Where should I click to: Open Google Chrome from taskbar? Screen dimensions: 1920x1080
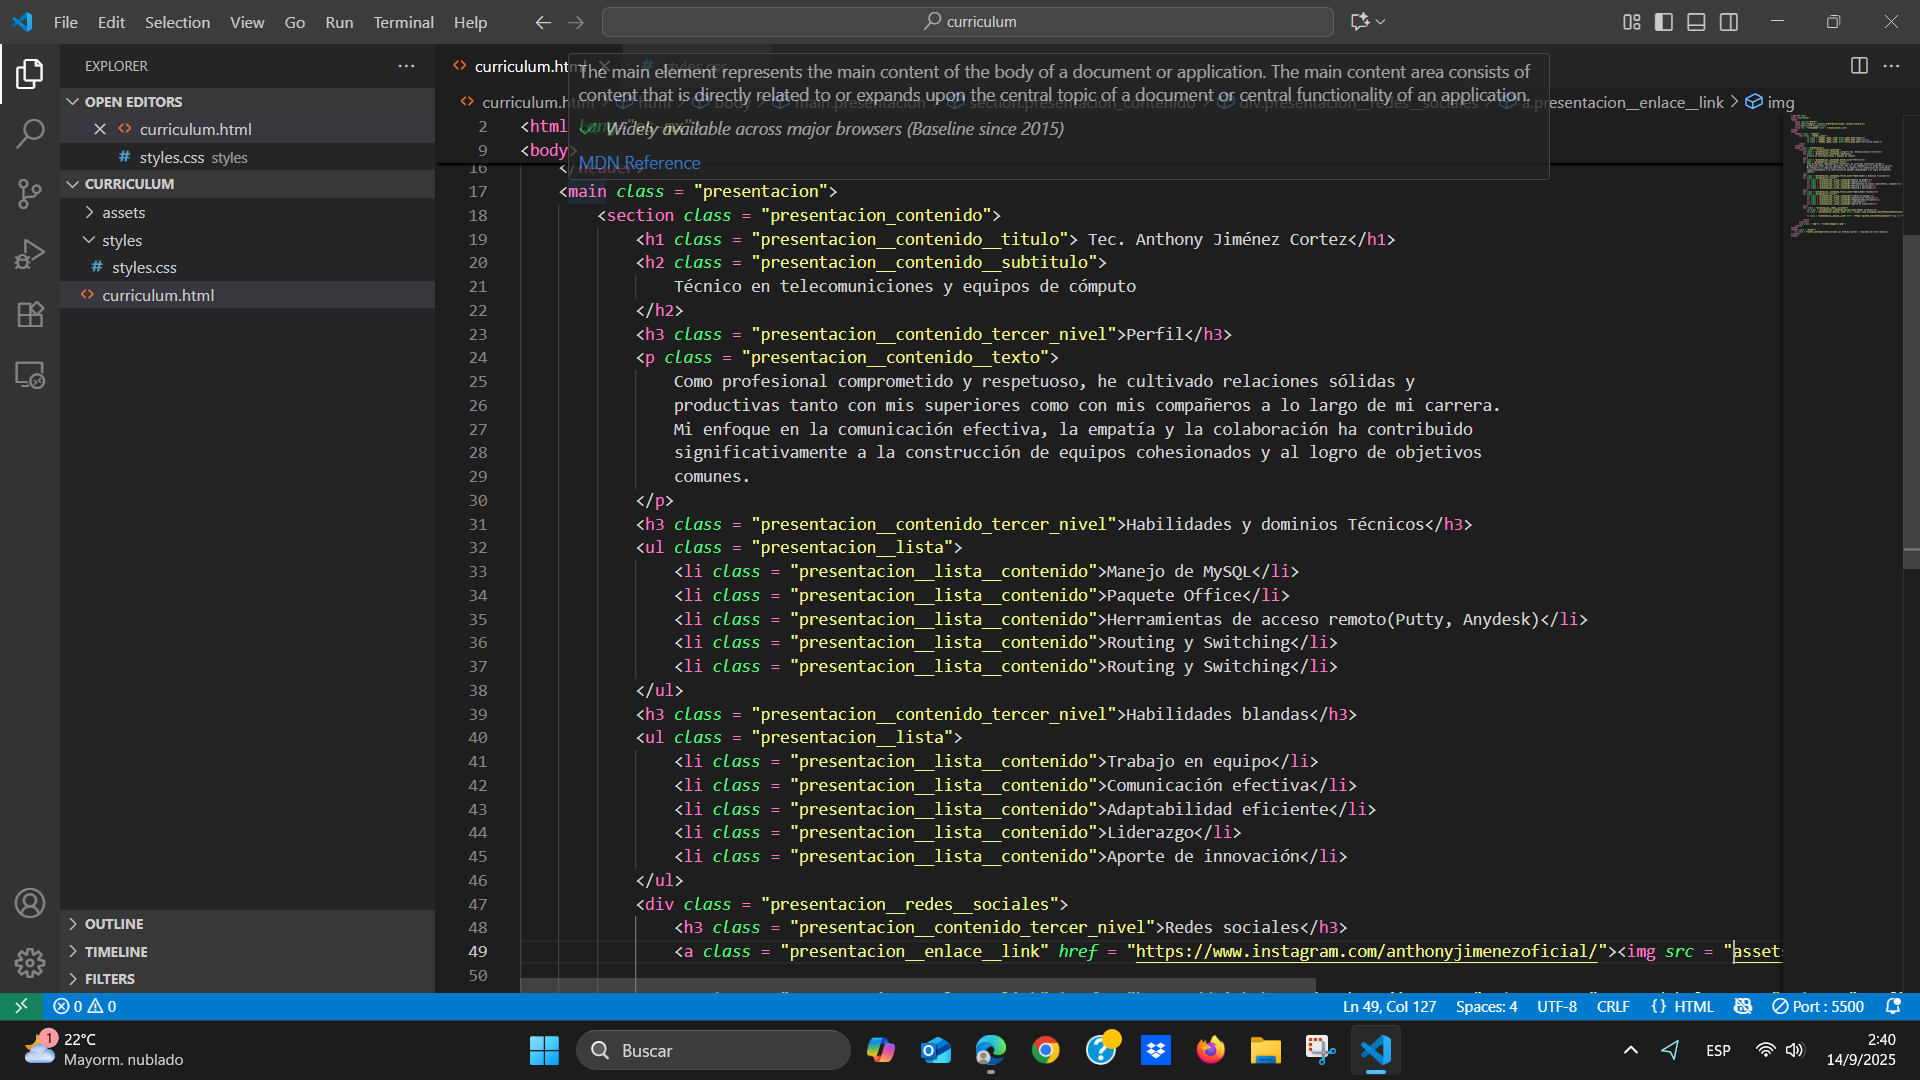[1046, 1050]
